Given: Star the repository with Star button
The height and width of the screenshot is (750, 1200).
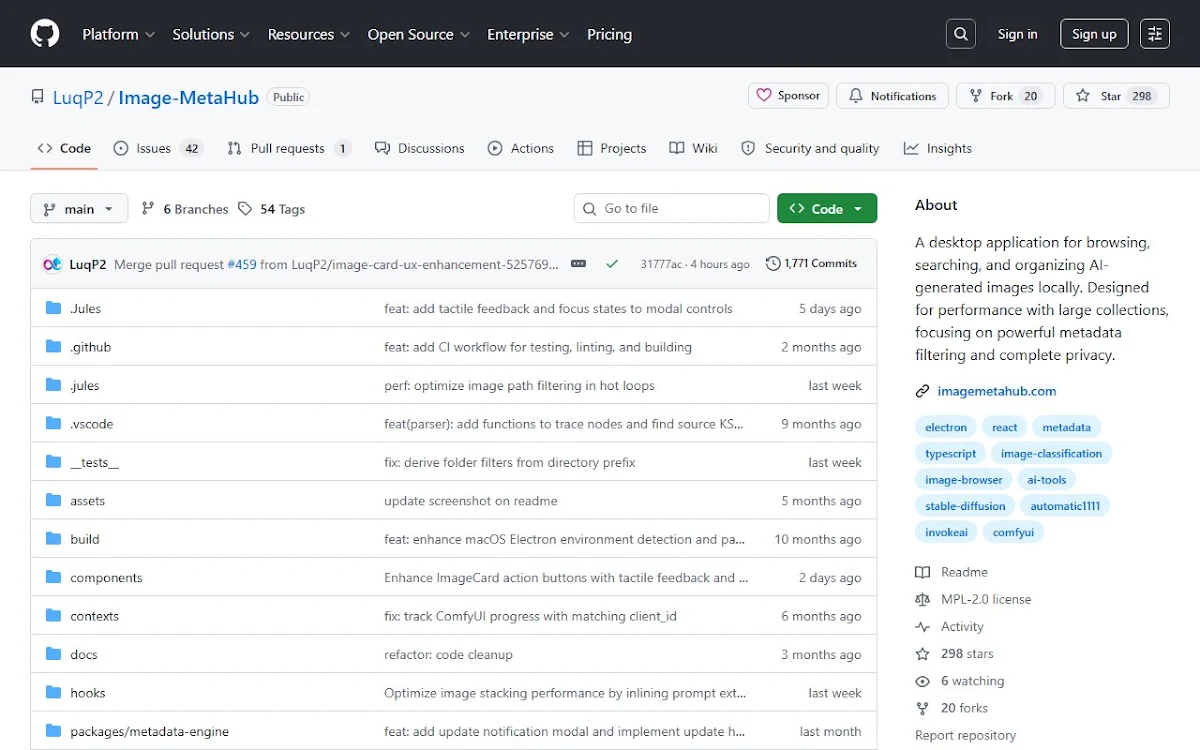Looking at the screenshot, I should [1116, 96].
